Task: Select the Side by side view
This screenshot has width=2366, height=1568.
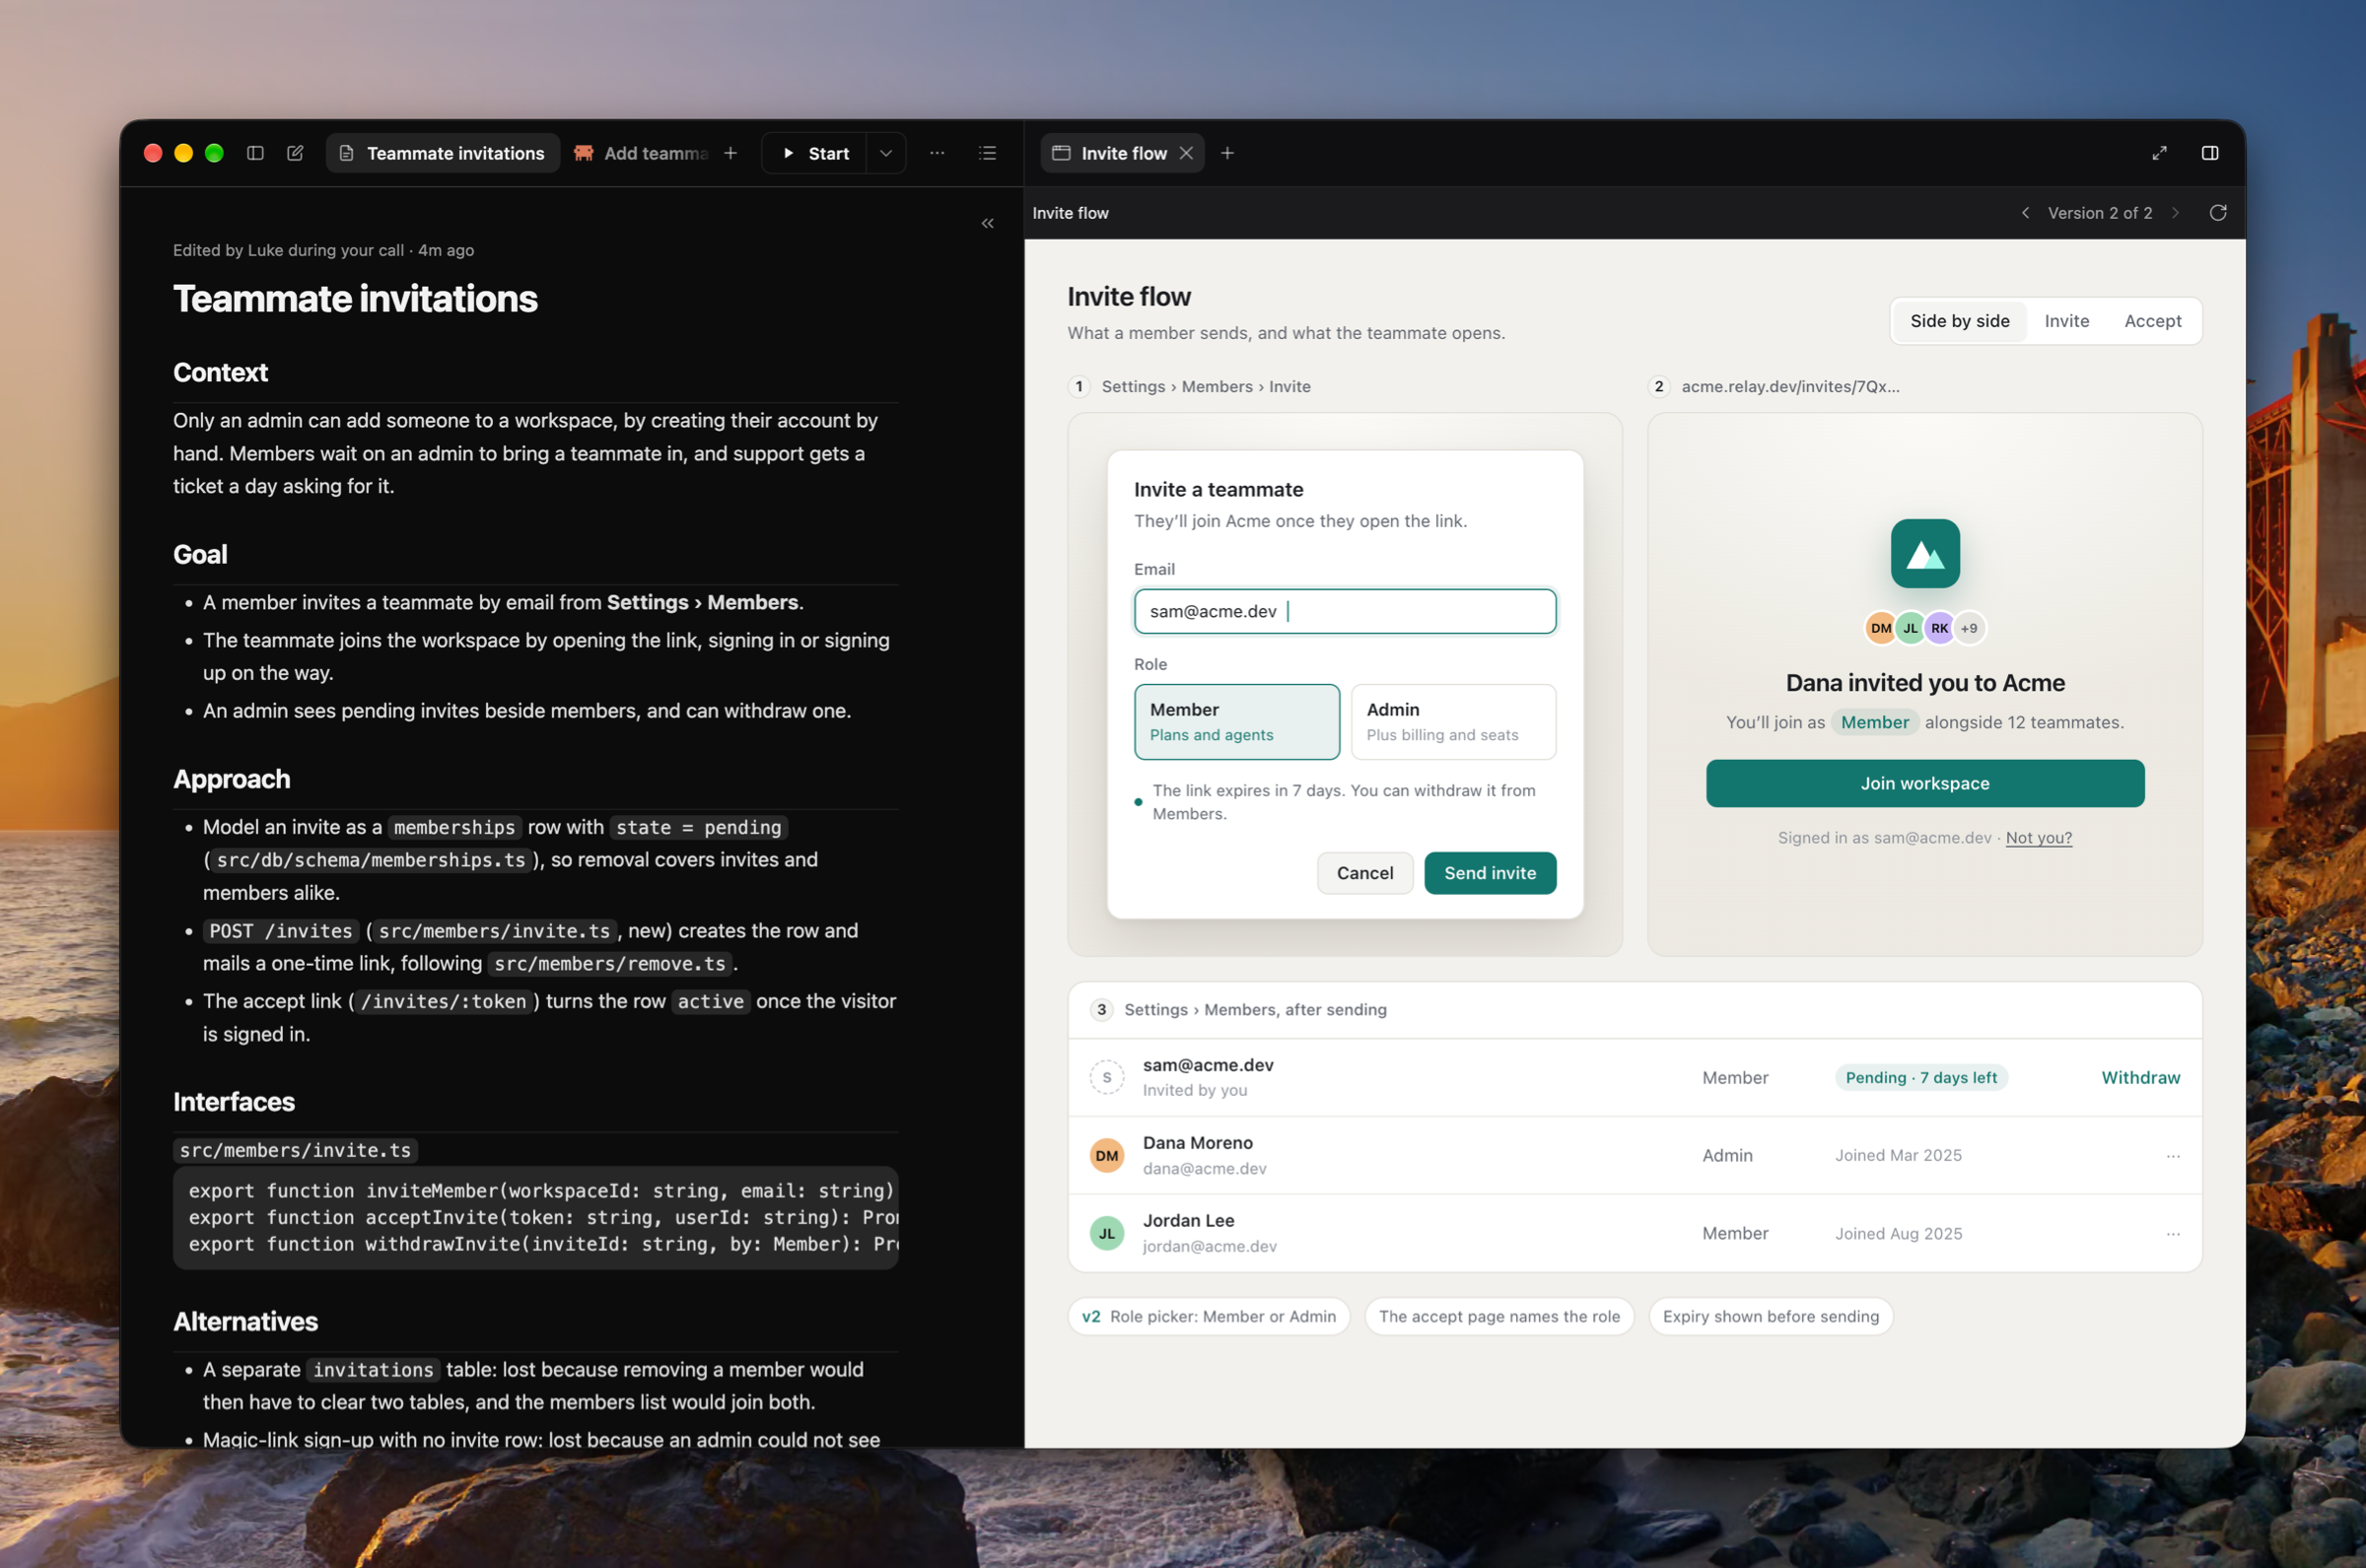Action: pyautogui.click(x=1959, y=321)
